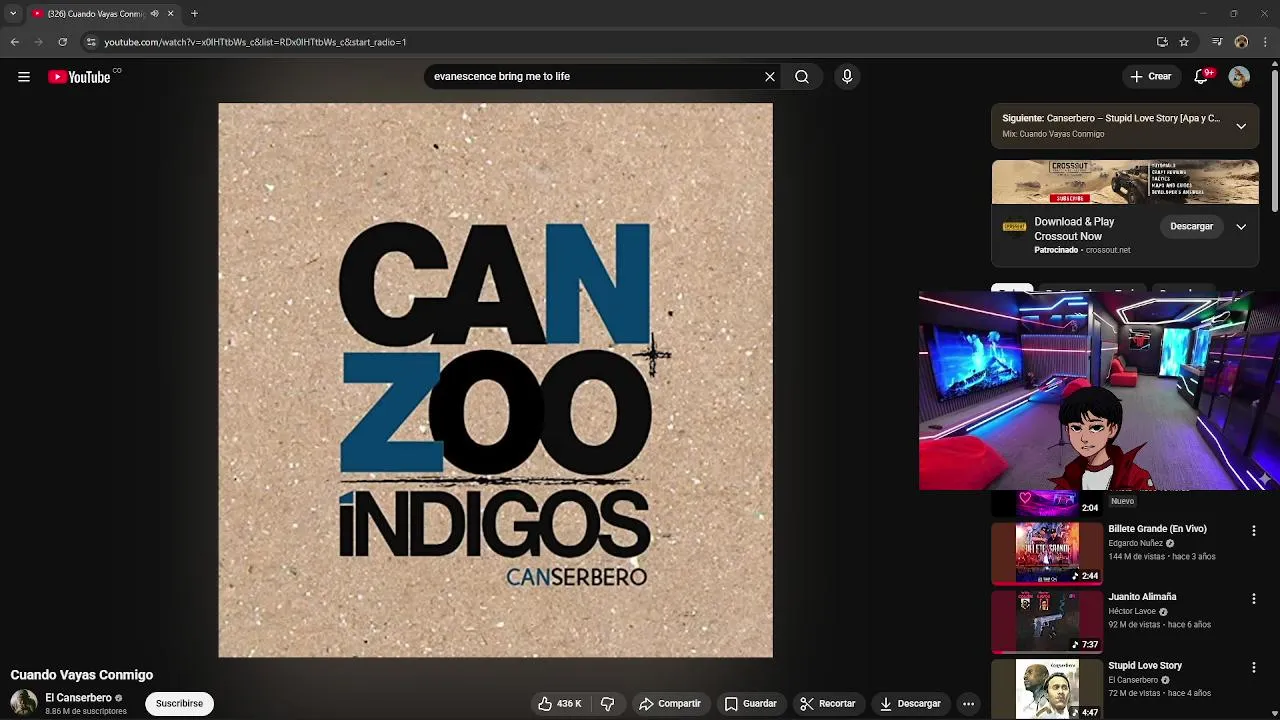Image resolution: width=1280 pixels, height=720 pixels.
Task: Open Stupid Love Story video thumbnail
Action: [1047, 689]
